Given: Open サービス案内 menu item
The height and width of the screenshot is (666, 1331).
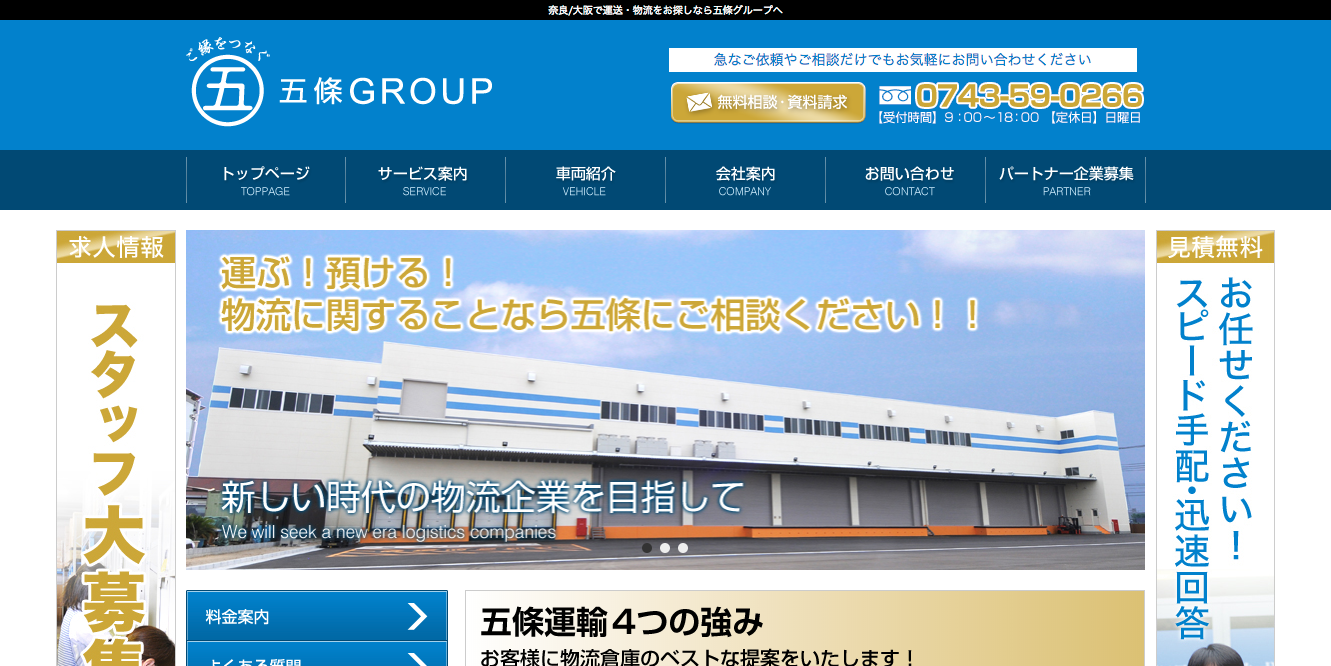Looking at the screenshot, I should (425, 180).
